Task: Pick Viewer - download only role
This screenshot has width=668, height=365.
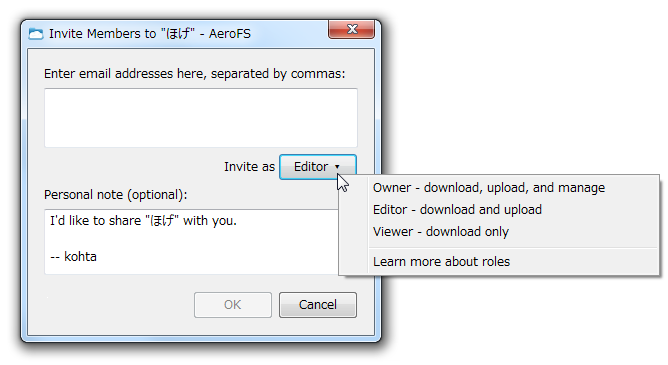Action: pos(441,232)
